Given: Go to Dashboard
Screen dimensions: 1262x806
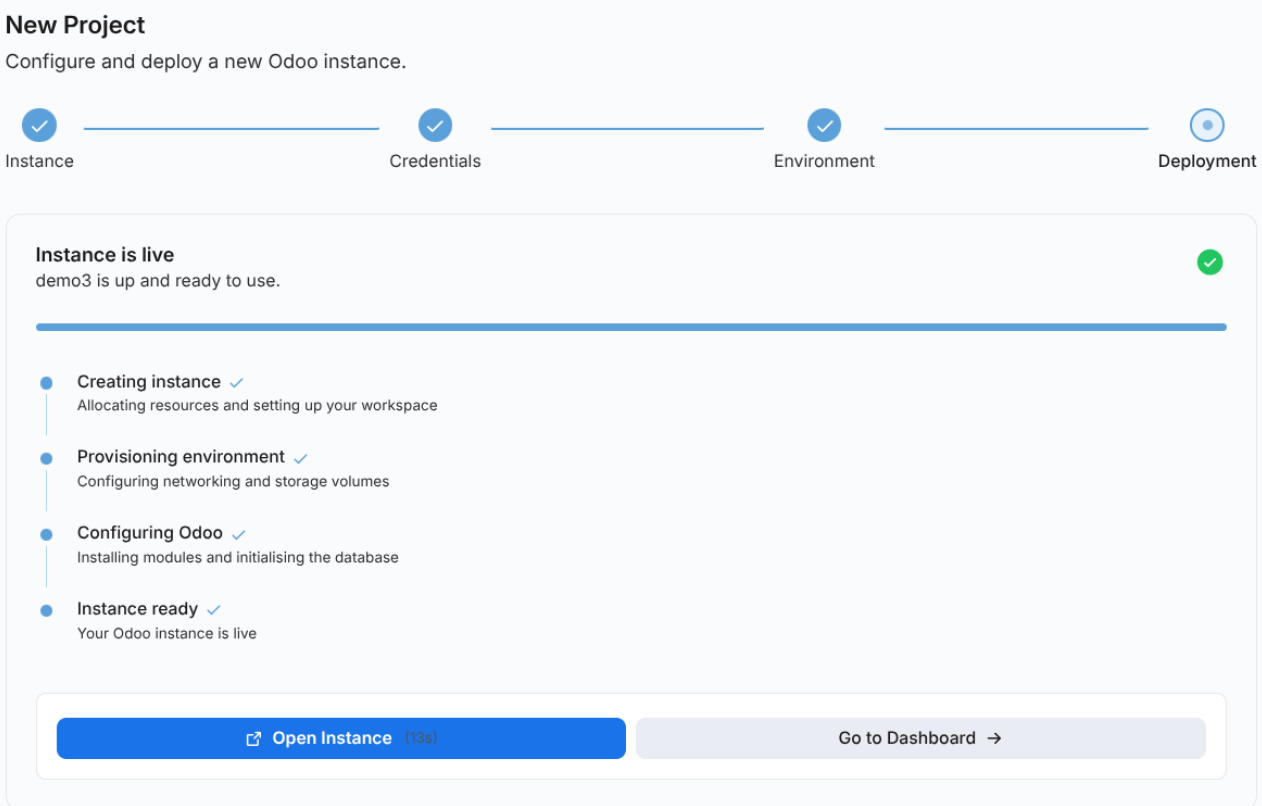Looking at the screenshot, I should click(921, 738).
